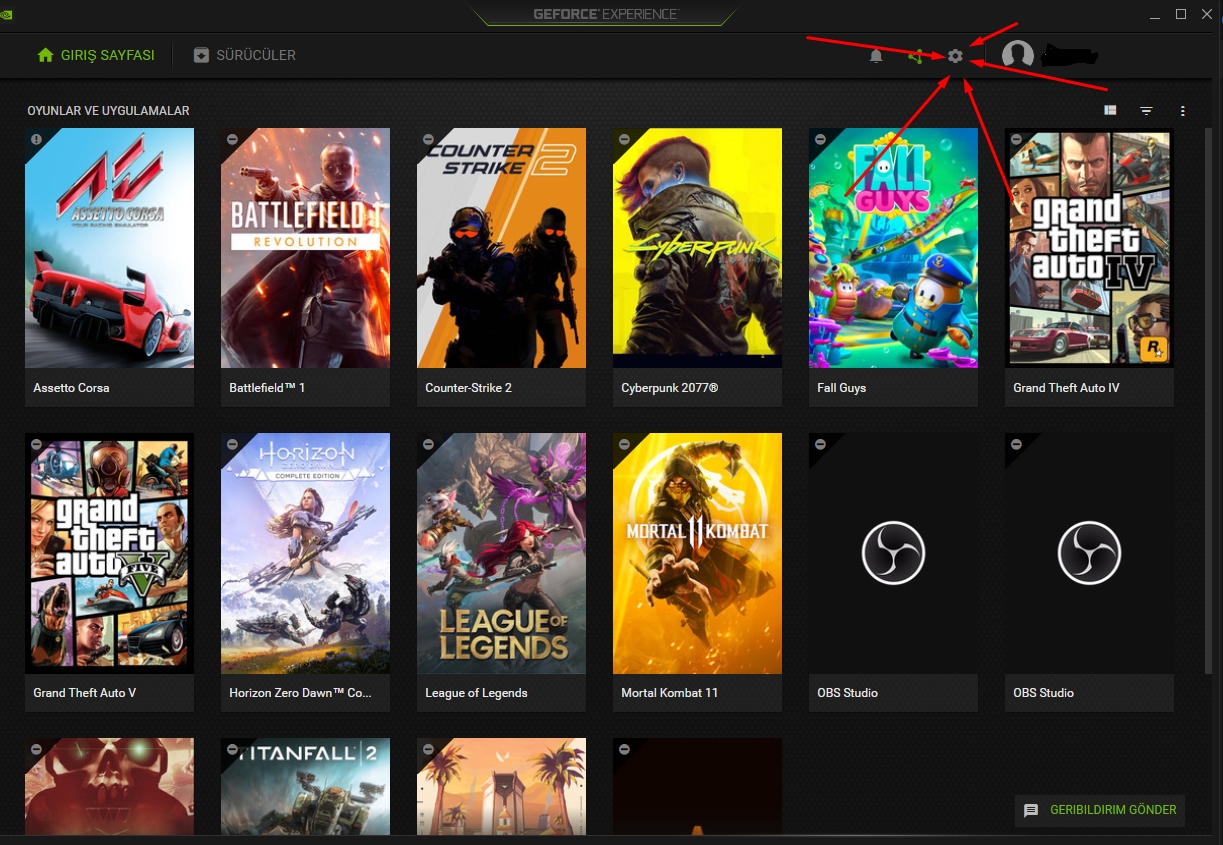Open the Fall Guys cover art

click(894, 248)
